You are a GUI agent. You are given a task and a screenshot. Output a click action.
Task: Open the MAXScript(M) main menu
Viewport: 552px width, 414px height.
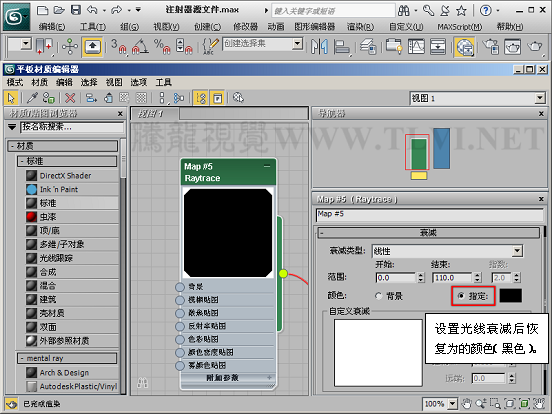point(460,26)
